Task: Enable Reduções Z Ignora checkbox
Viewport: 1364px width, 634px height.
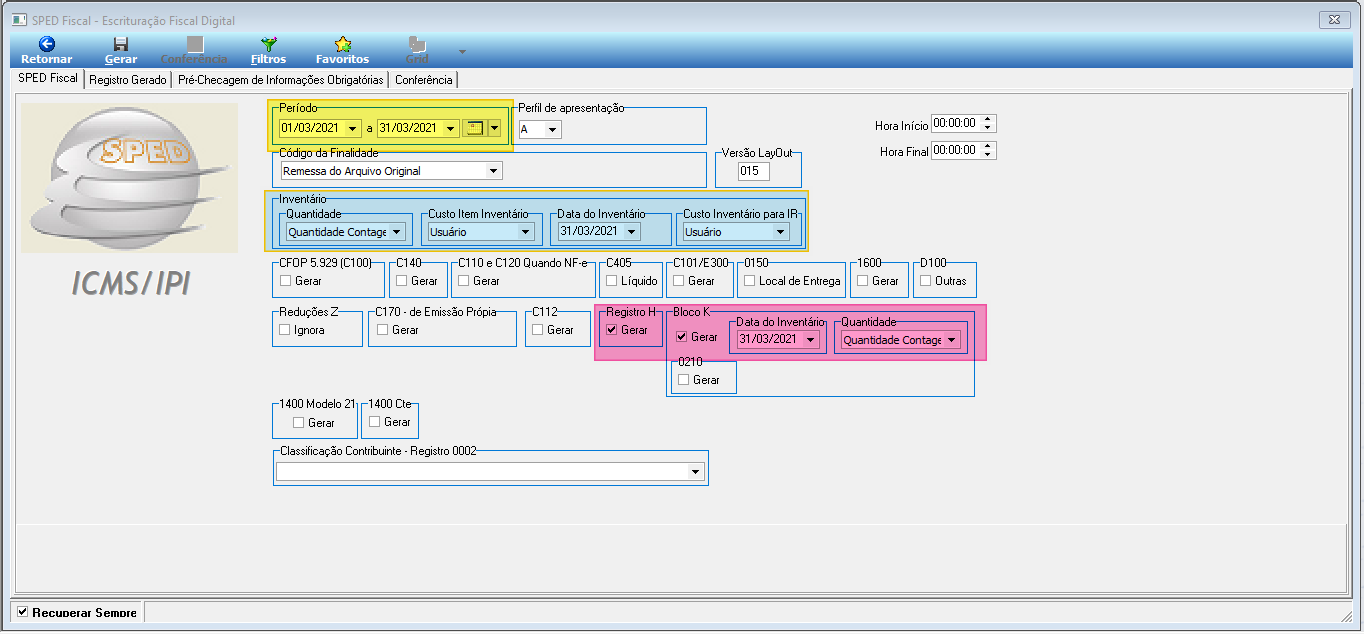Action: click(x=285, y=329)
